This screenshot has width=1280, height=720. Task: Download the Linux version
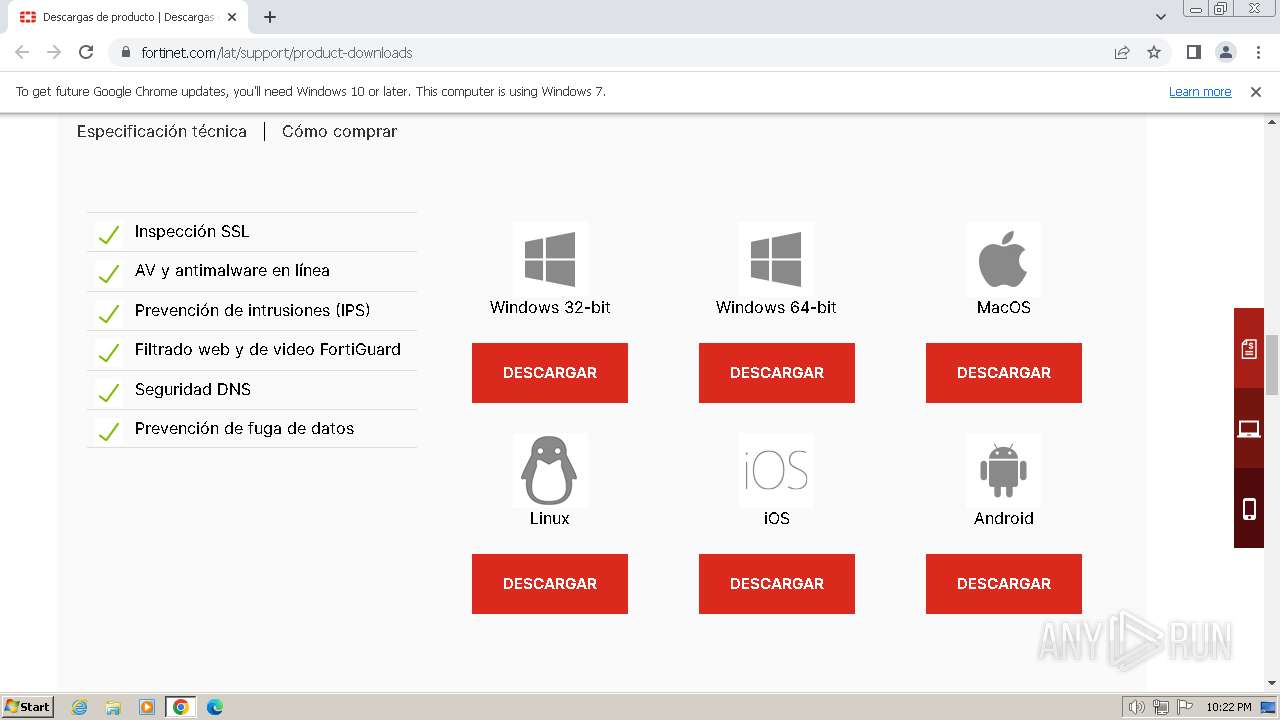(550, 584)
